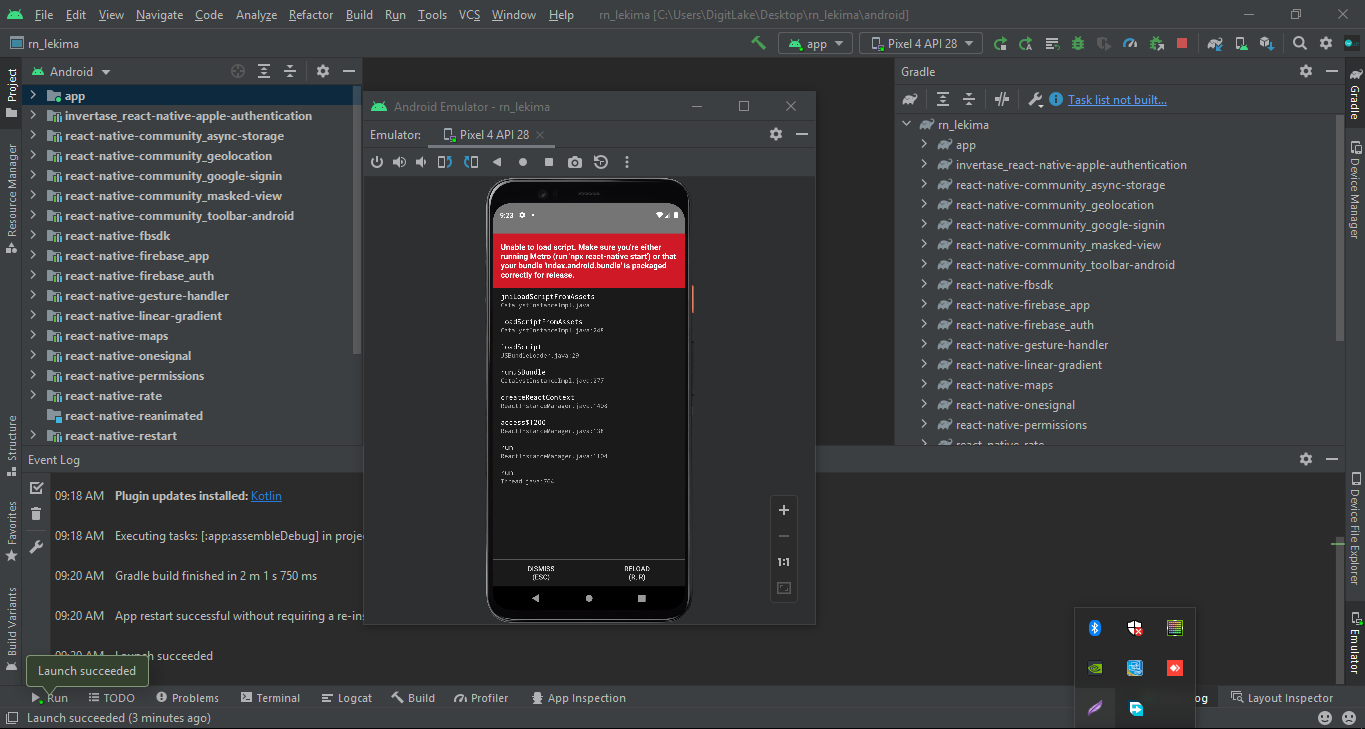The image size is (1365, 729).
Task: Open Gradle build tool settings wrench
Action: tap(1035, 99)
